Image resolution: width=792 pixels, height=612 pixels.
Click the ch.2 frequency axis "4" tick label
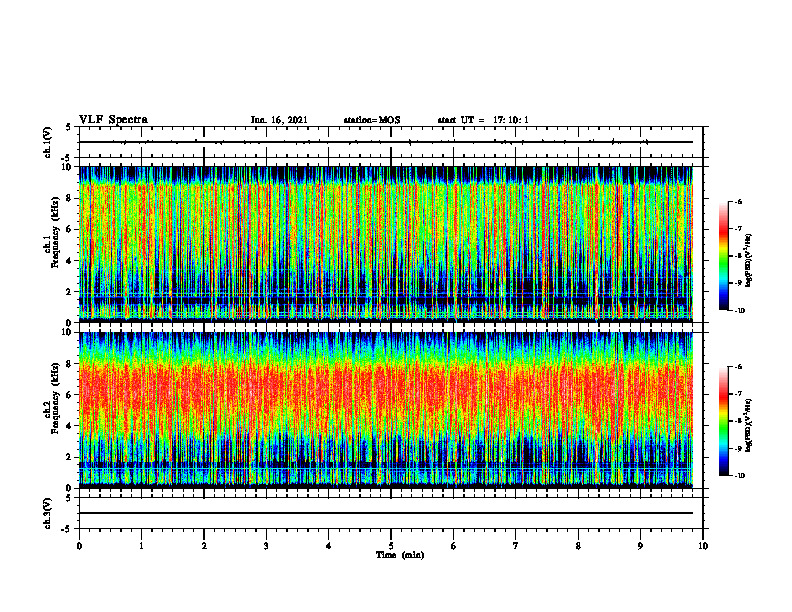(x=70, y=426)
